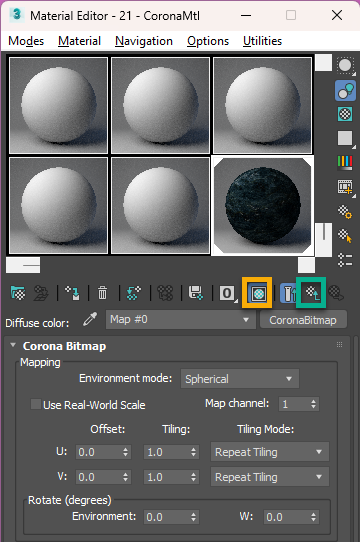Toggle the Backlight button
The width and height of the screenshot is (360, 542).
click(x=345, y=91)
